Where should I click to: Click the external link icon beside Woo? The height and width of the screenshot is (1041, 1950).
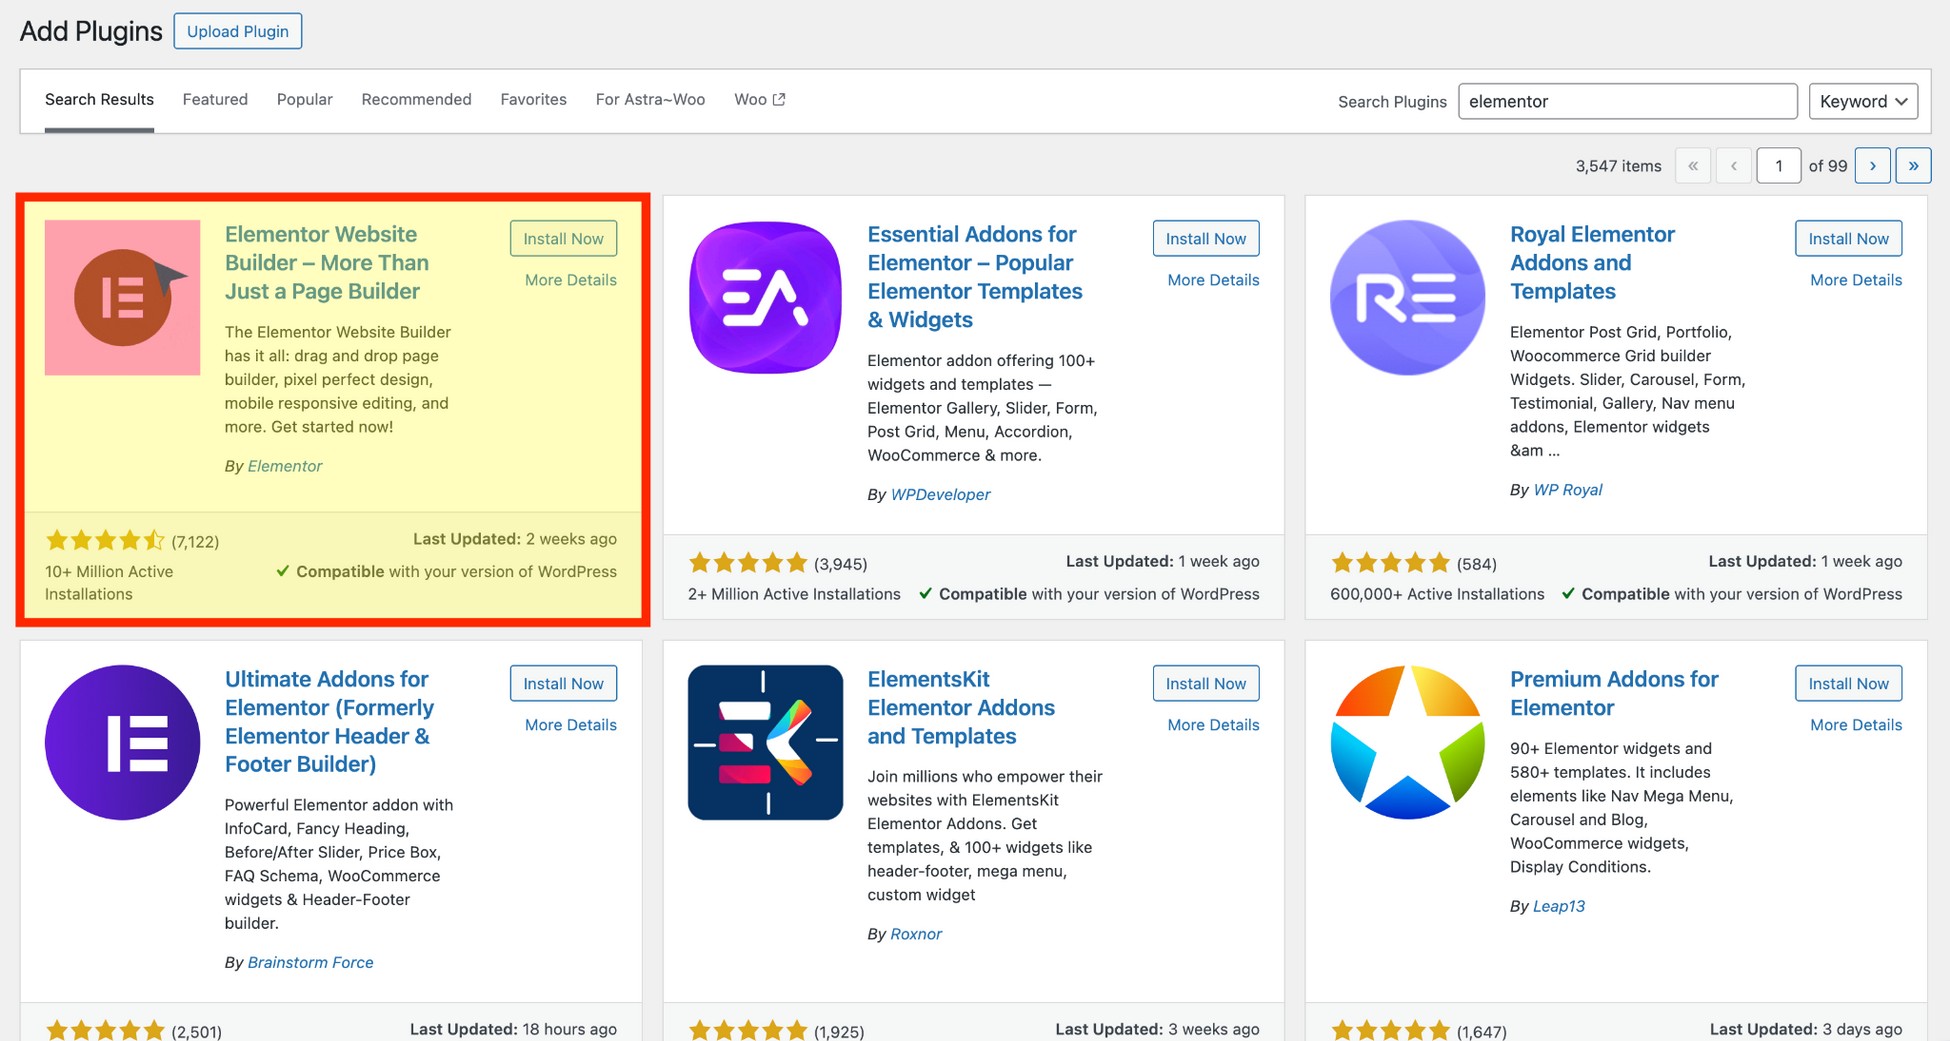[777, 97]
